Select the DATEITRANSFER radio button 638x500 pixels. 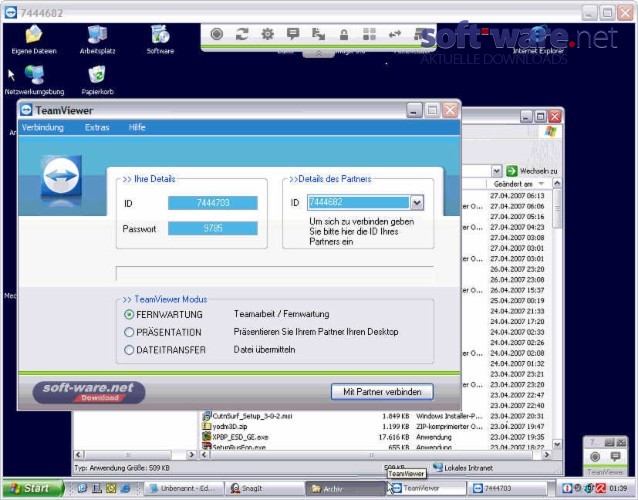[x=129, y=350]
